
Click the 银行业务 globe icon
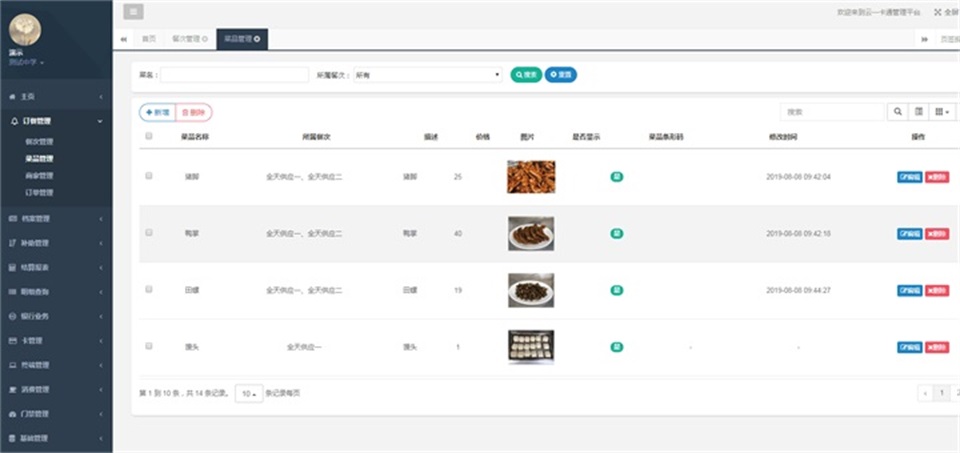pos(13,316)
